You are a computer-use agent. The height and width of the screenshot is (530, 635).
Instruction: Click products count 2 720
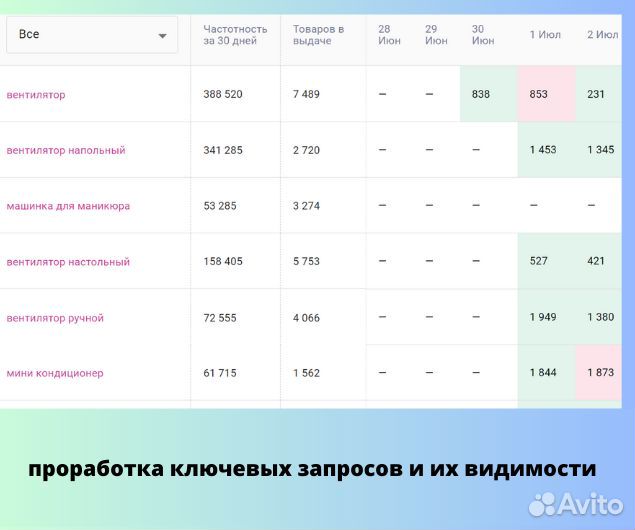pyautogui.click(x=306, y=150)
